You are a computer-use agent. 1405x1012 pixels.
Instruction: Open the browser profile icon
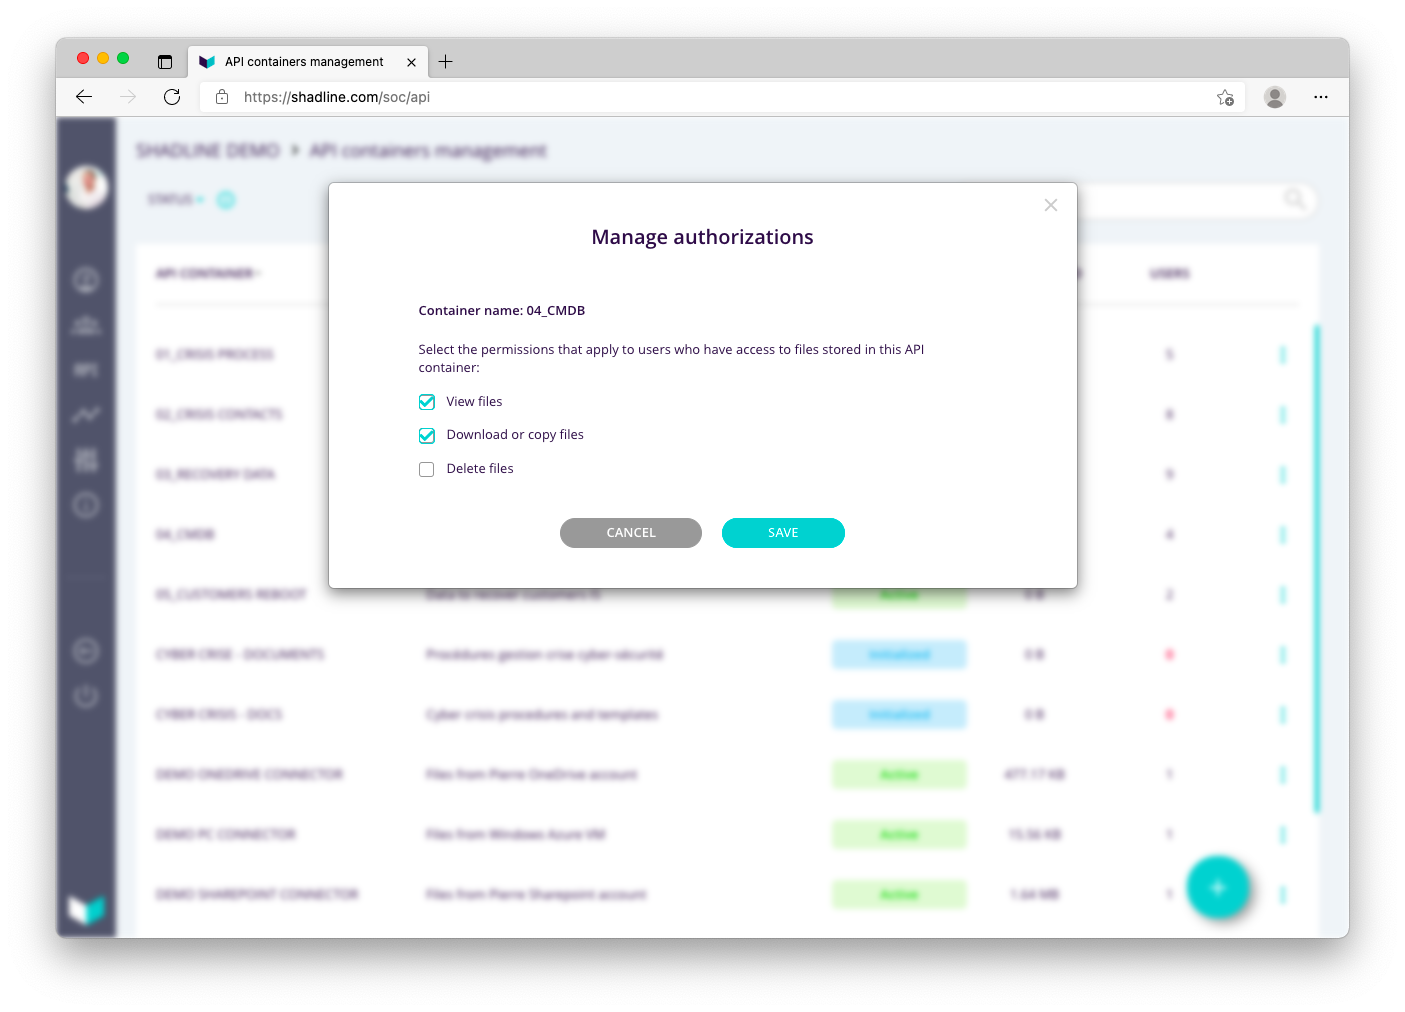[1274, 97]
